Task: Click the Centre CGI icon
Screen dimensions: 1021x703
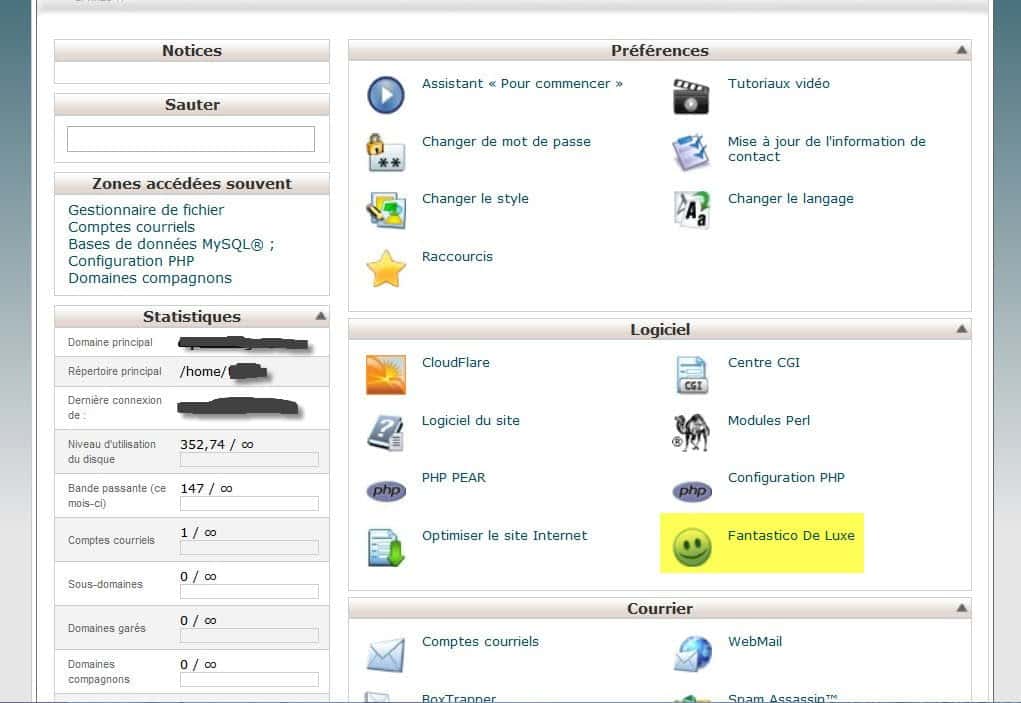Action: pos(691,374)
